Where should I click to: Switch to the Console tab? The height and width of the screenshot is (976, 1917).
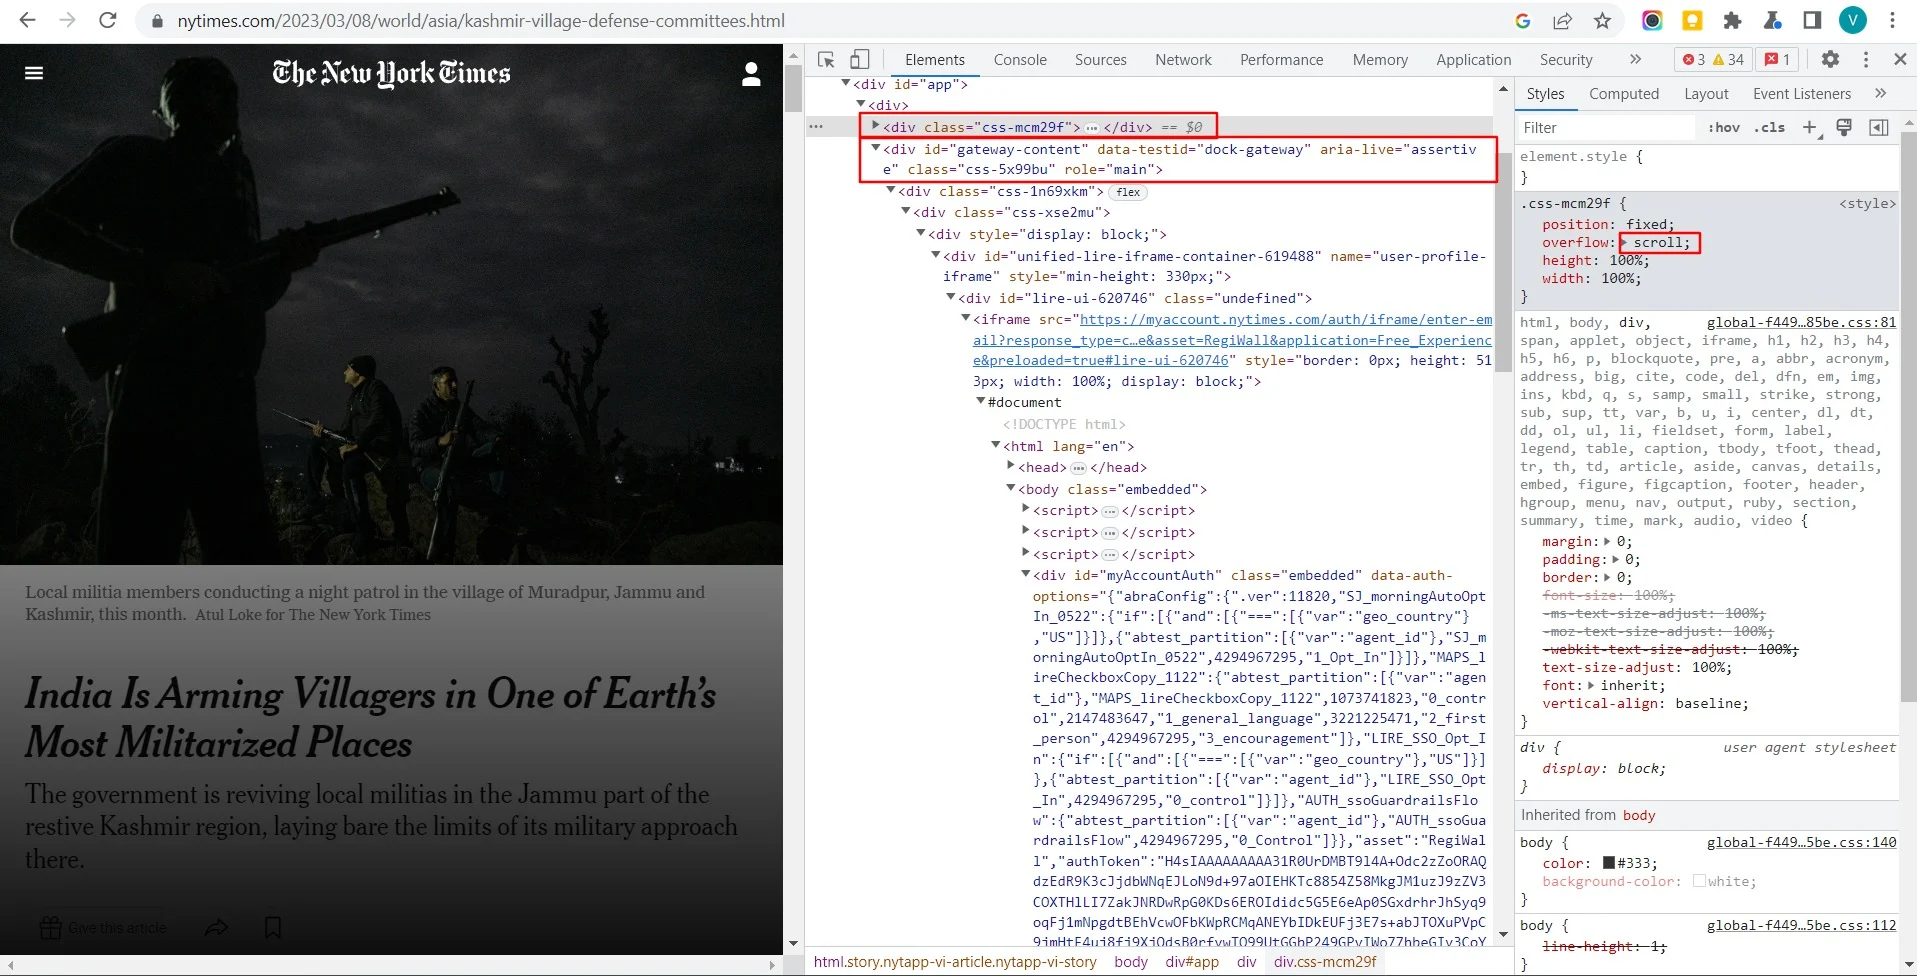click(x=1019, y=60)
